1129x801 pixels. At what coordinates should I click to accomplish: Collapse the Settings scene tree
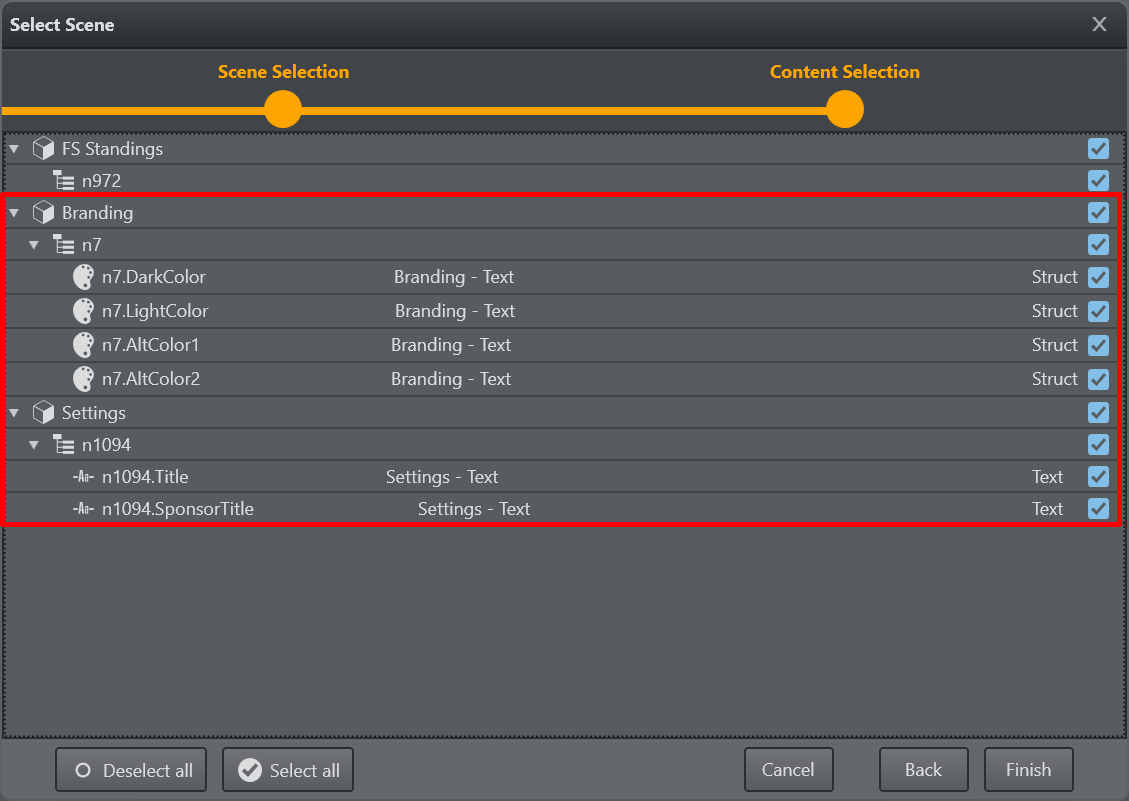click(x=14, y=413)
